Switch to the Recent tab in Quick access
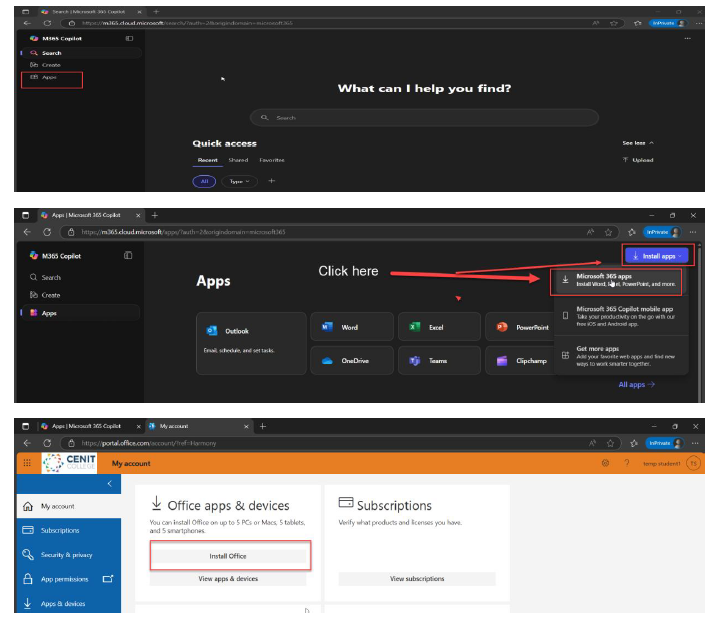This screenshot has height=631, width=711. (x=207, y=160)
